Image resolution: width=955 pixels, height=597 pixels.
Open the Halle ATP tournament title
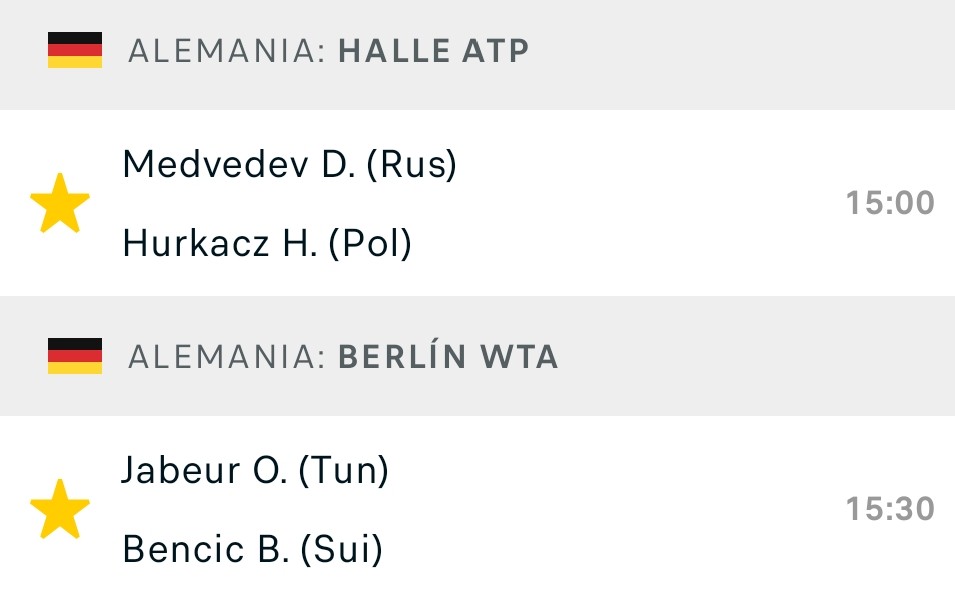pos(433,51)
